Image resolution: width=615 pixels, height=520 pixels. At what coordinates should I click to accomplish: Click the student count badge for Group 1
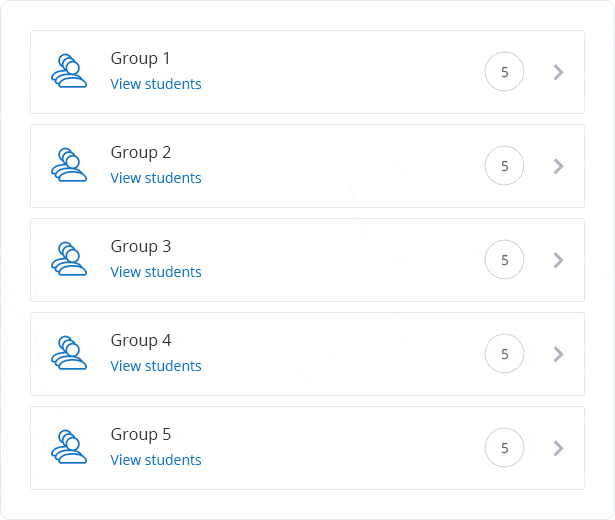coord(505,72)
